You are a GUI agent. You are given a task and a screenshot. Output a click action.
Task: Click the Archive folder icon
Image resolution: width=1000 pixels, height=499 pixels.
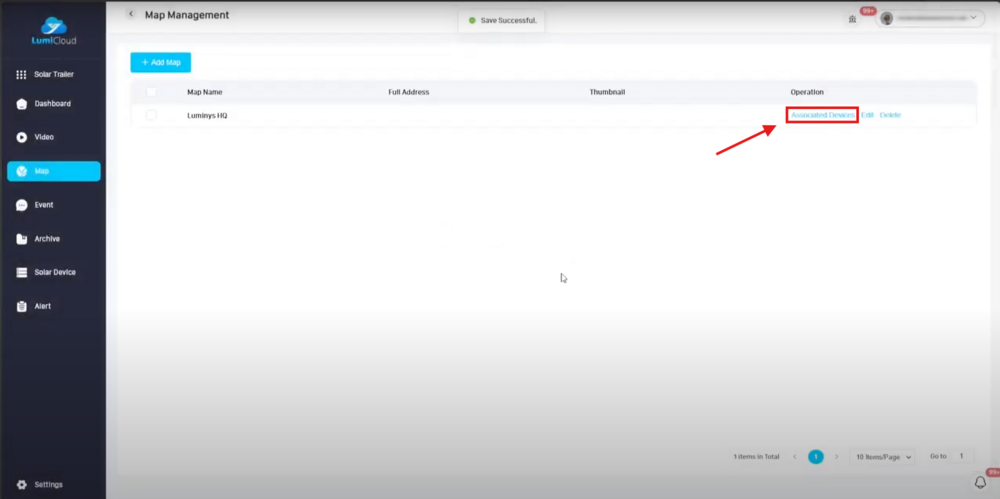21,239
